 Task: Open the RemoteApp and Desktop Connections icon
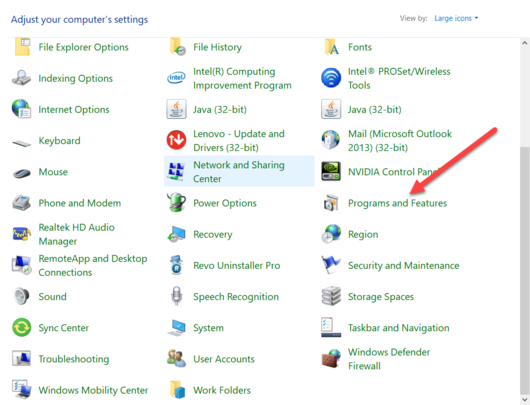click(22, 265)
